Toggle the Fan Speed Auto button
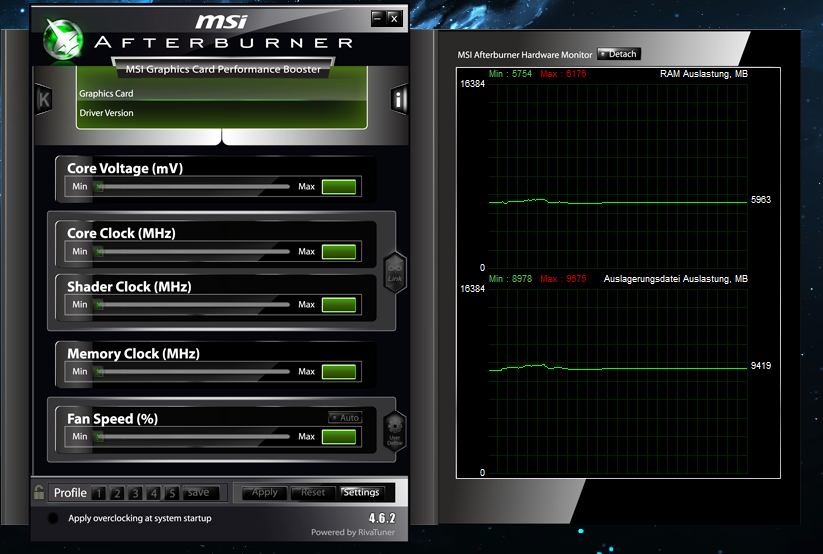The image size is (823, 554). (x=345, y=417)
